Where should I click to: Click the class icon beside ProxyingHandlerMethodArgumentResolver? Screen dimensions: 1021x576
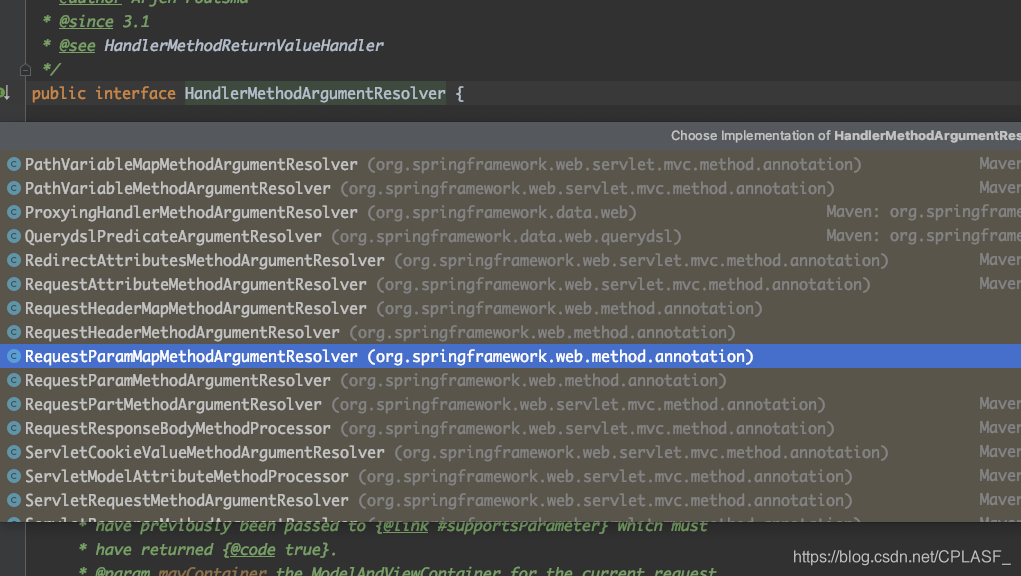pyautogui.click(x=14, y=213)
